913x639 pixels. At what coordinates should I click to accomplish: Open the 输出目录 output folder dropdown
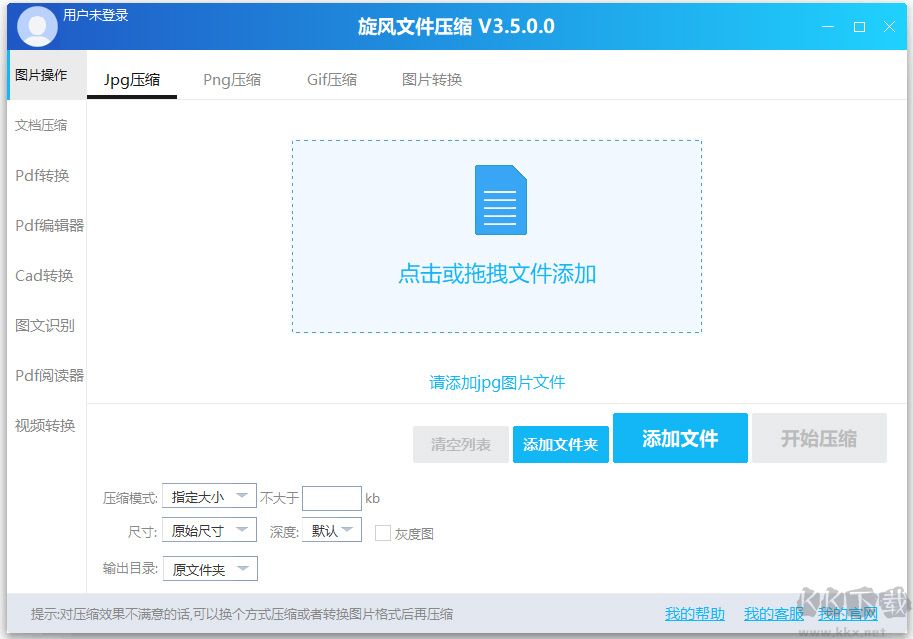point(211,567)
